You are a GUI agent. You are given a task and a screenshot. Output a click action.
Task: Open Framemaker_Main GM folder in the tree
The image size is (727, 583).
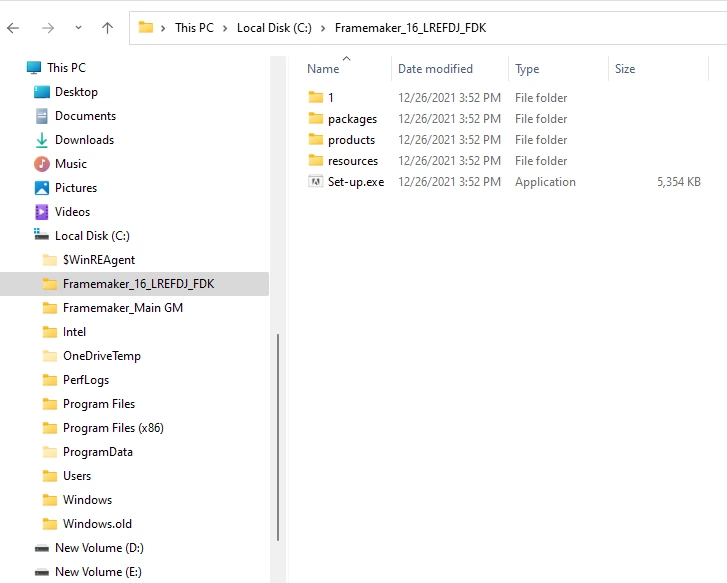[123, 308]
